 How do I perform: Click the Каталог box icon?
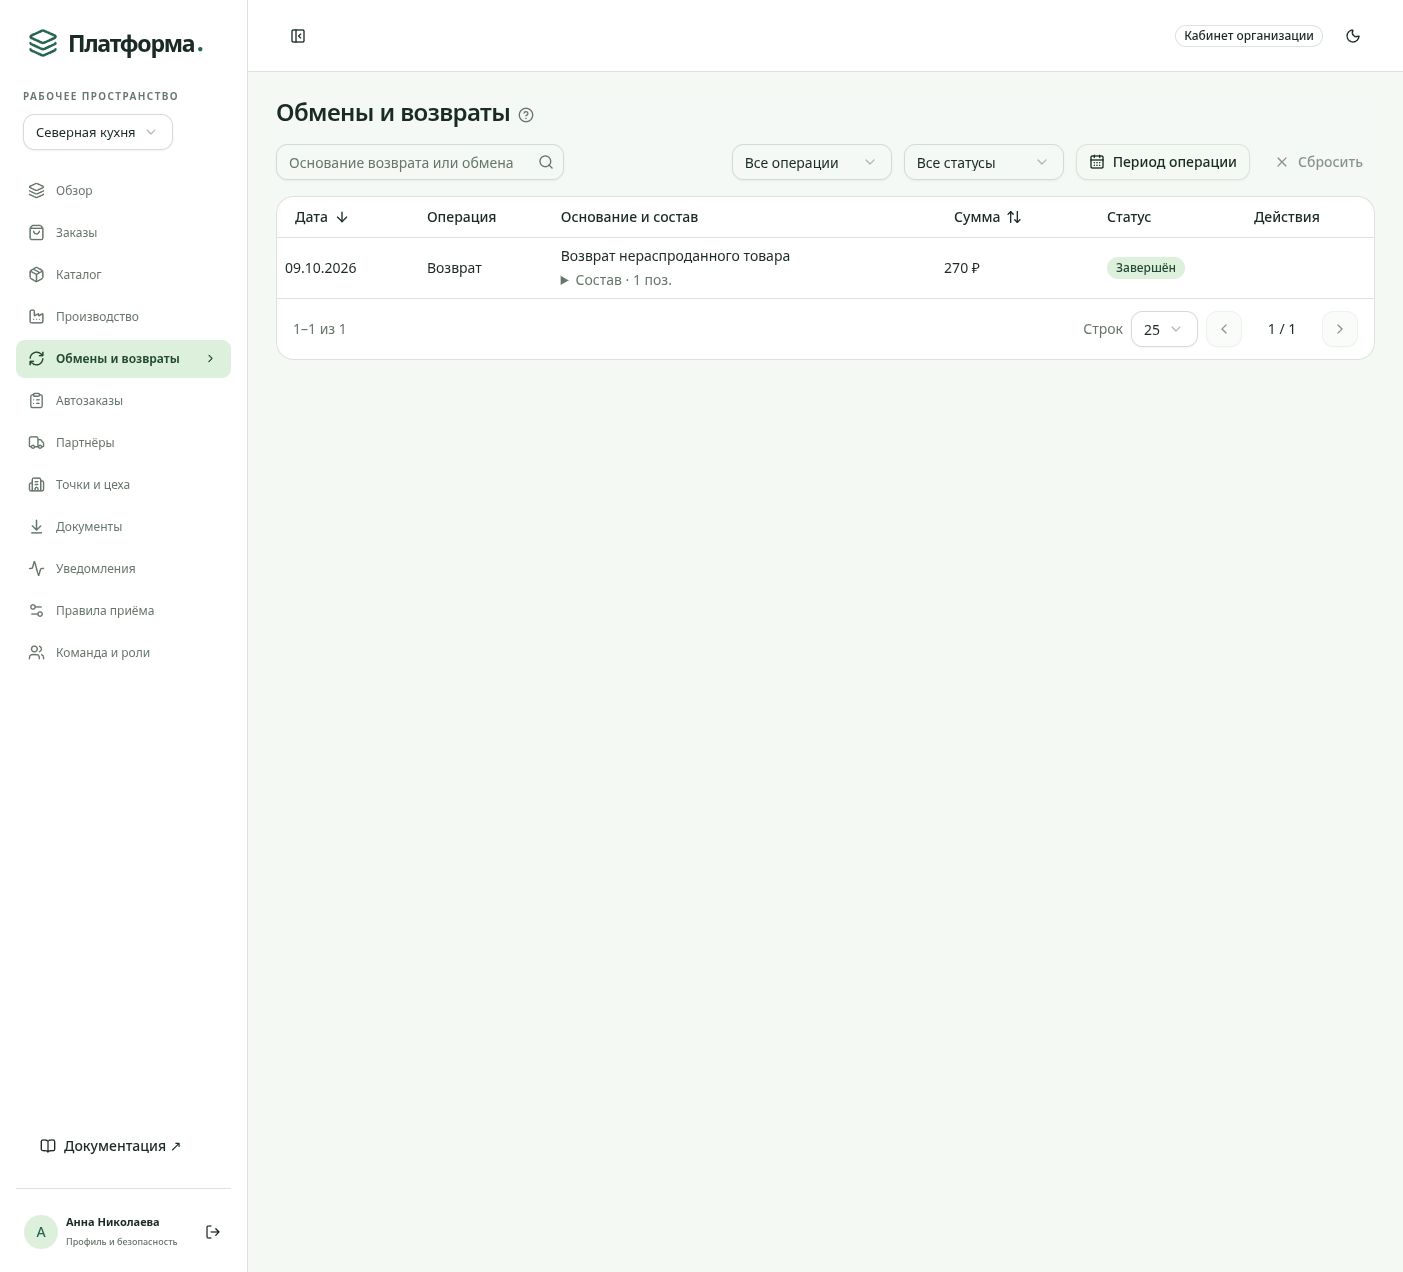37,275
